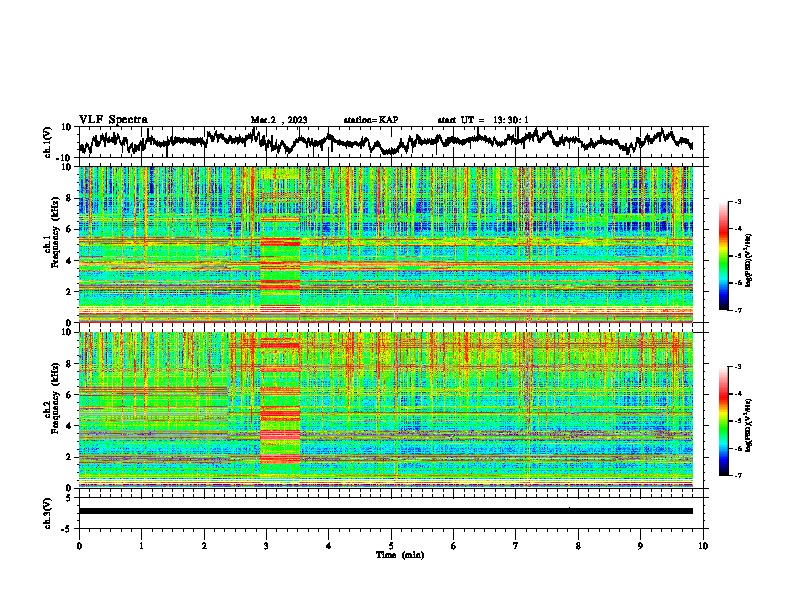Click time axis tick label "4"
The width and height of the screenshot is (792, 612).
tap(329, 546)
